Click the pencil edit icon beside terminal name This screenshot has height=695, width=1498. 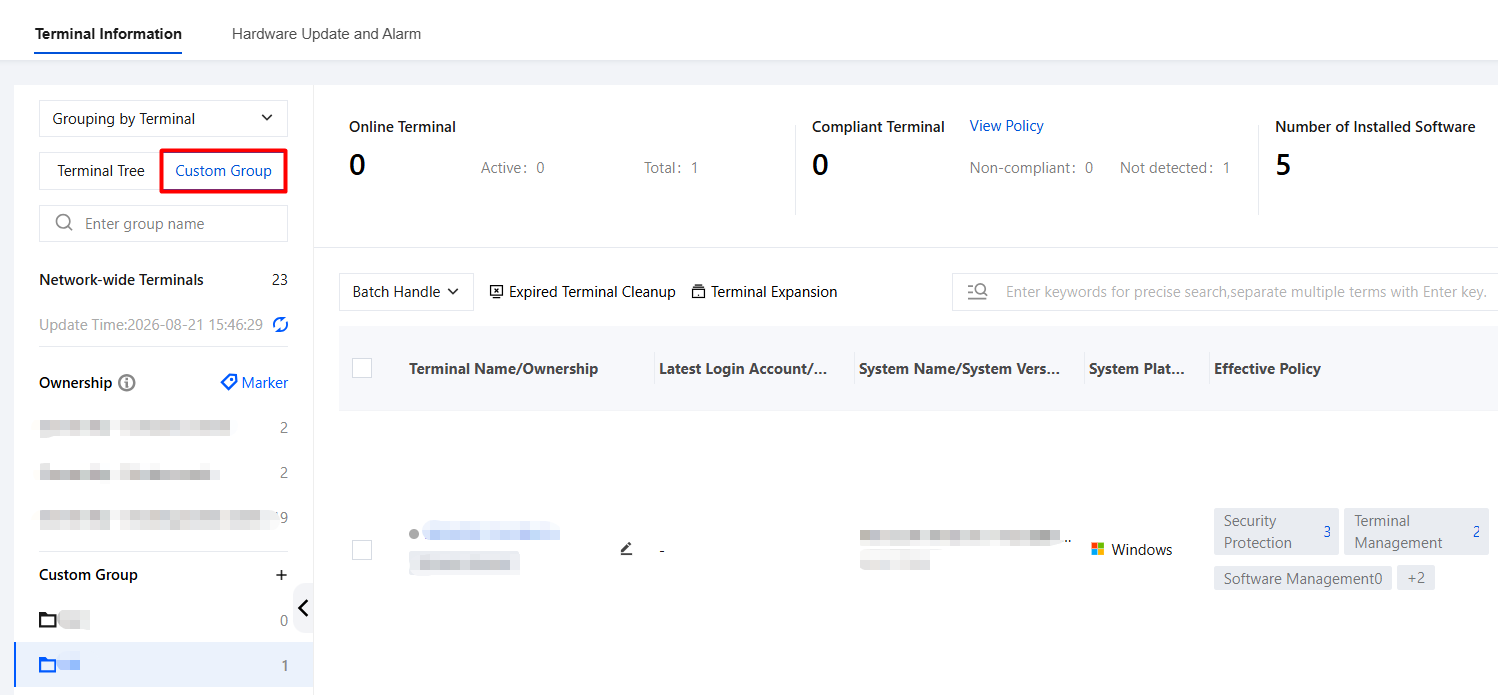pyautogui.click(x=626, y=548)
